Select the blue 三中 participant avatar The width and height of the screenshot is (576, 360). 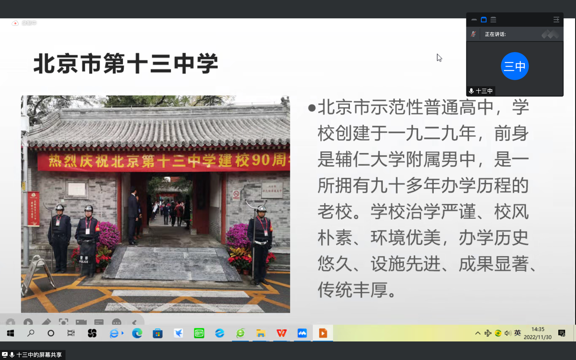coord(515,66)
